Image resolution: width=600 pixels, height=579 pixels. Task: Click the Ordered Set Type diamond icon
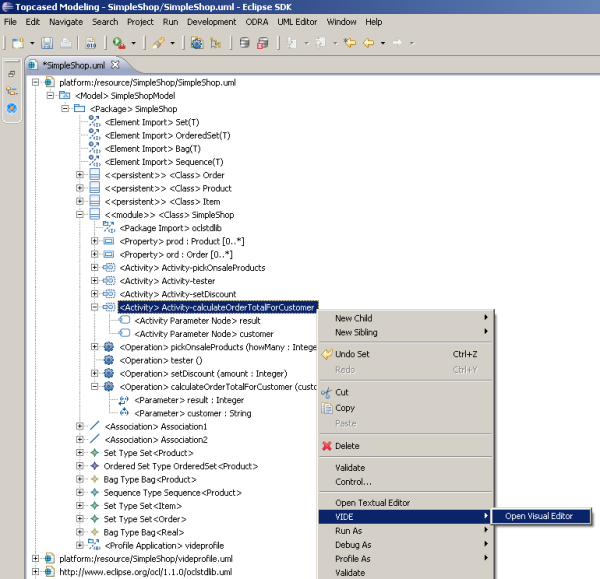click(x=95, y=466)
